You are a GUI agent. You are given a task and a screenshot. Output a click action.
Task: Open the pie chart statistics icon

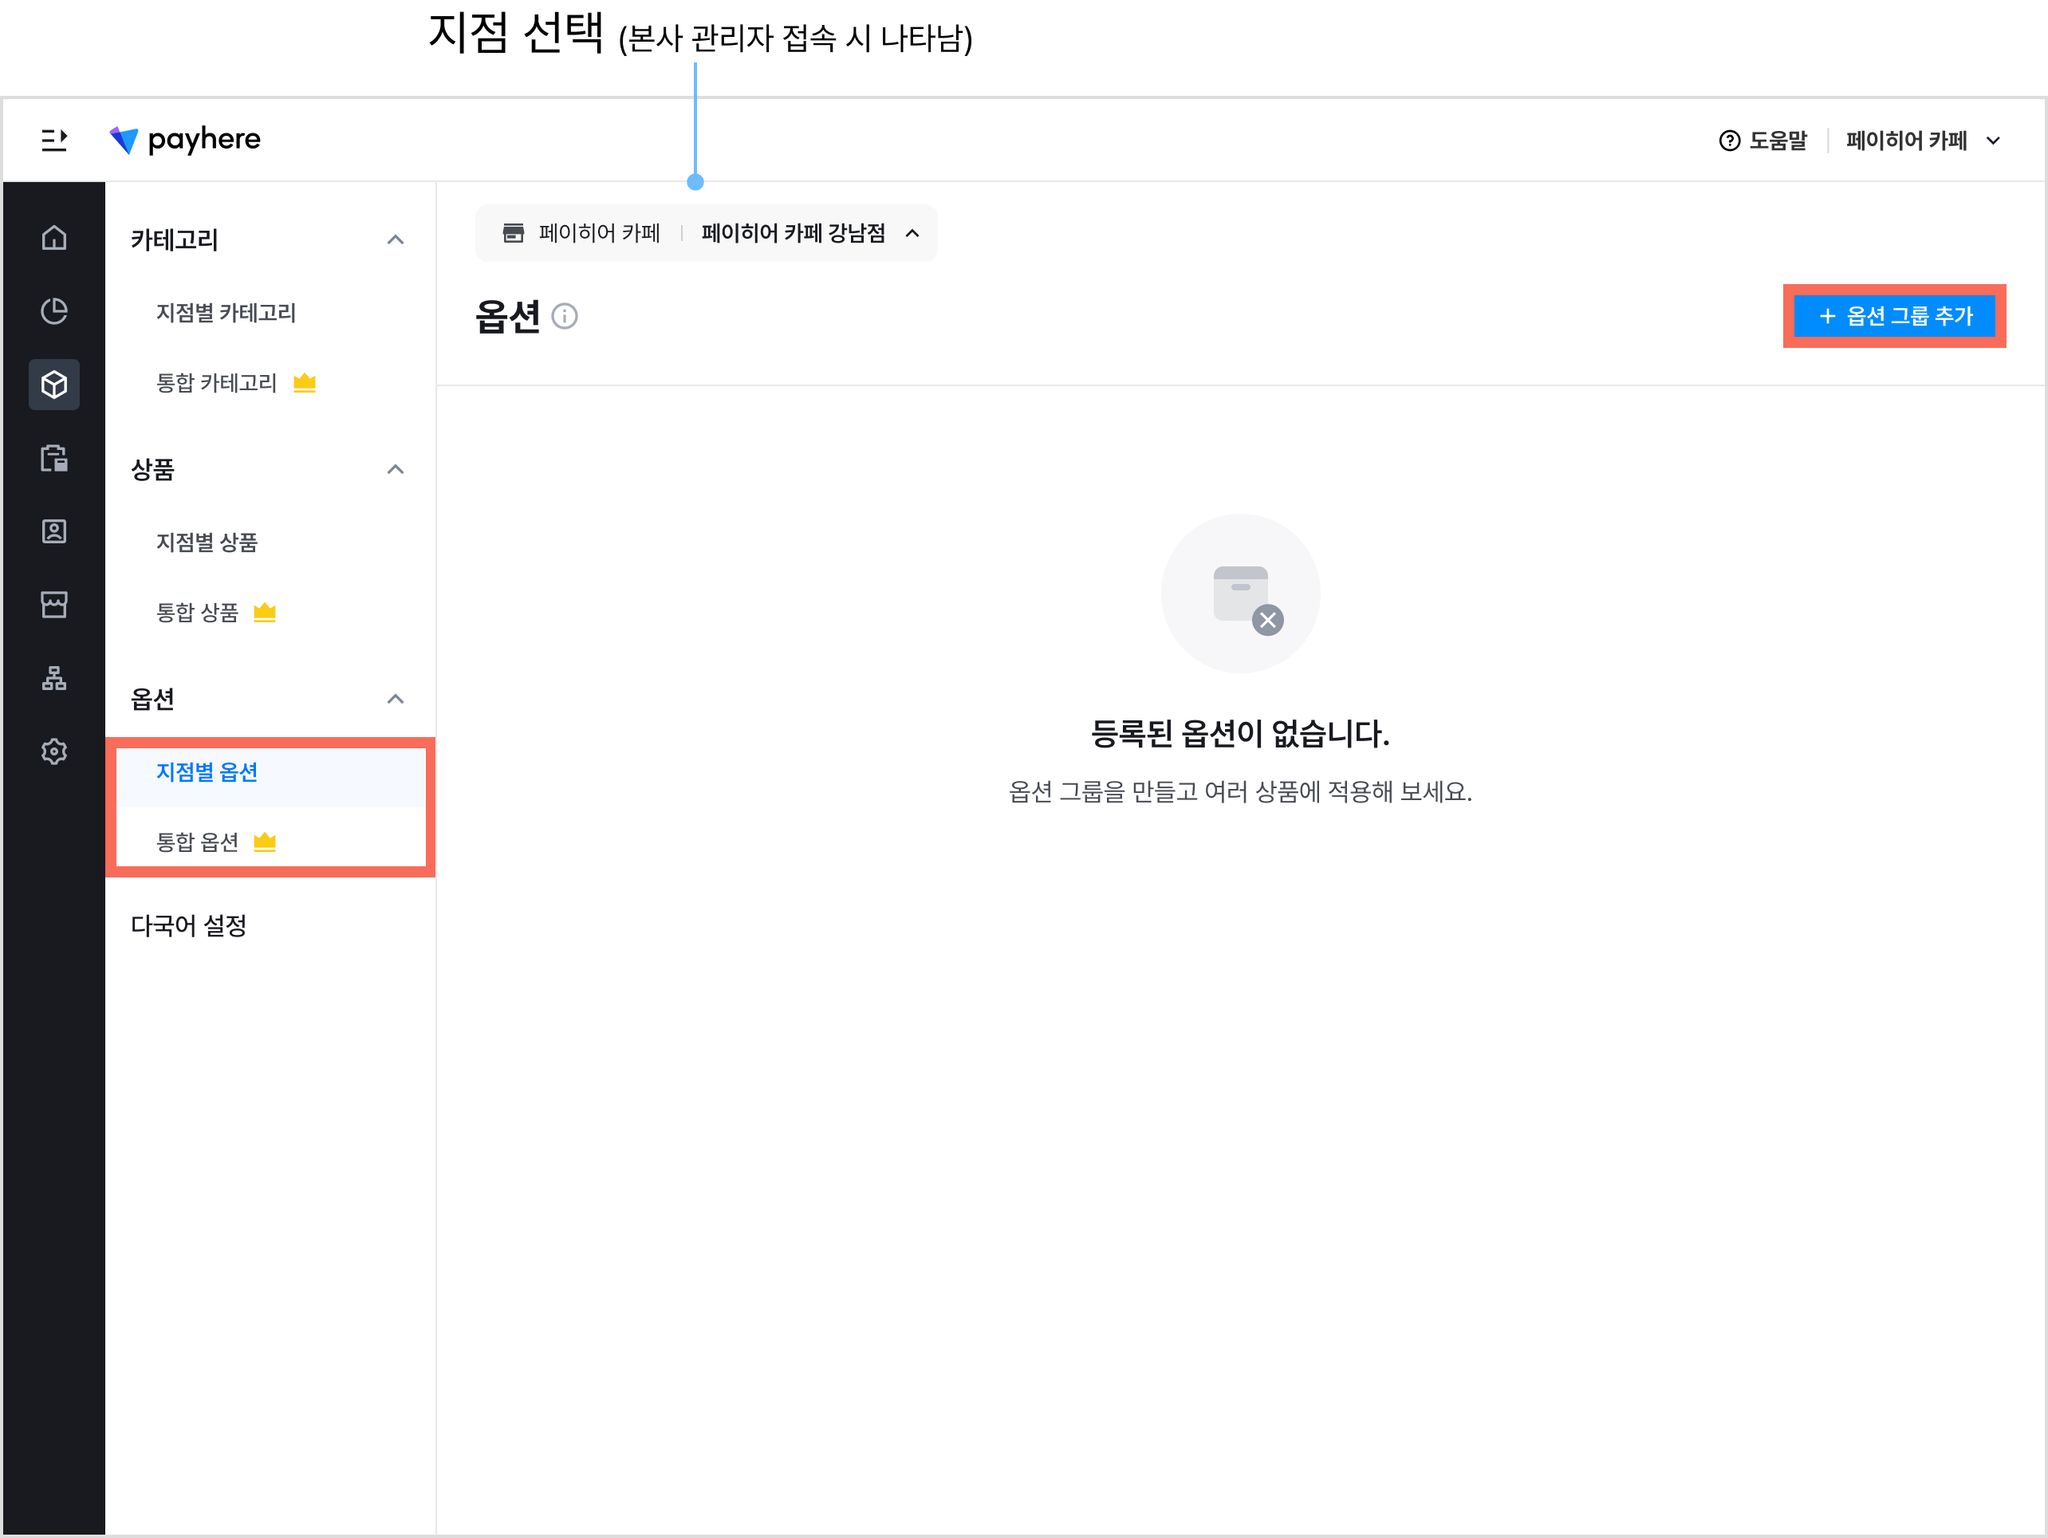coord(54,311)
